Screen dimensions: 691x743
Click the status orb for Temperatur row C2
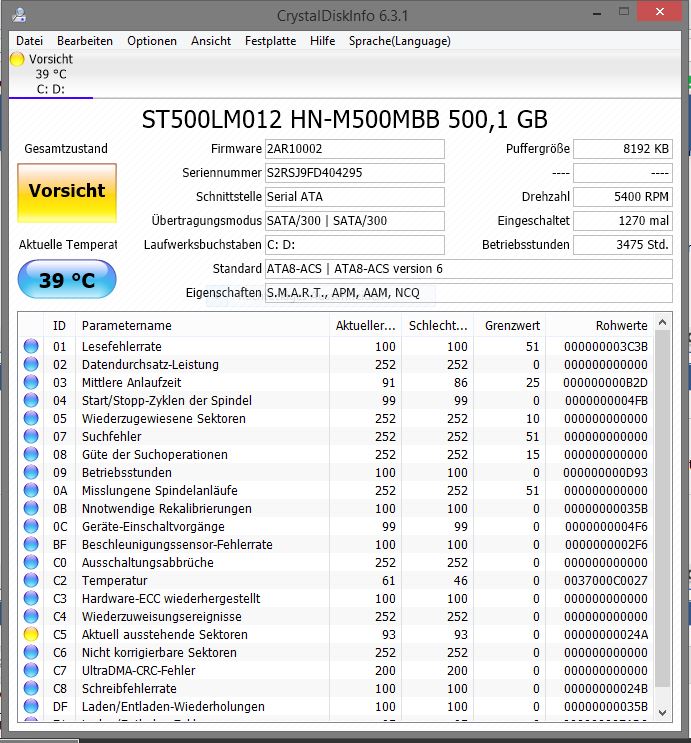click(31, 580)
